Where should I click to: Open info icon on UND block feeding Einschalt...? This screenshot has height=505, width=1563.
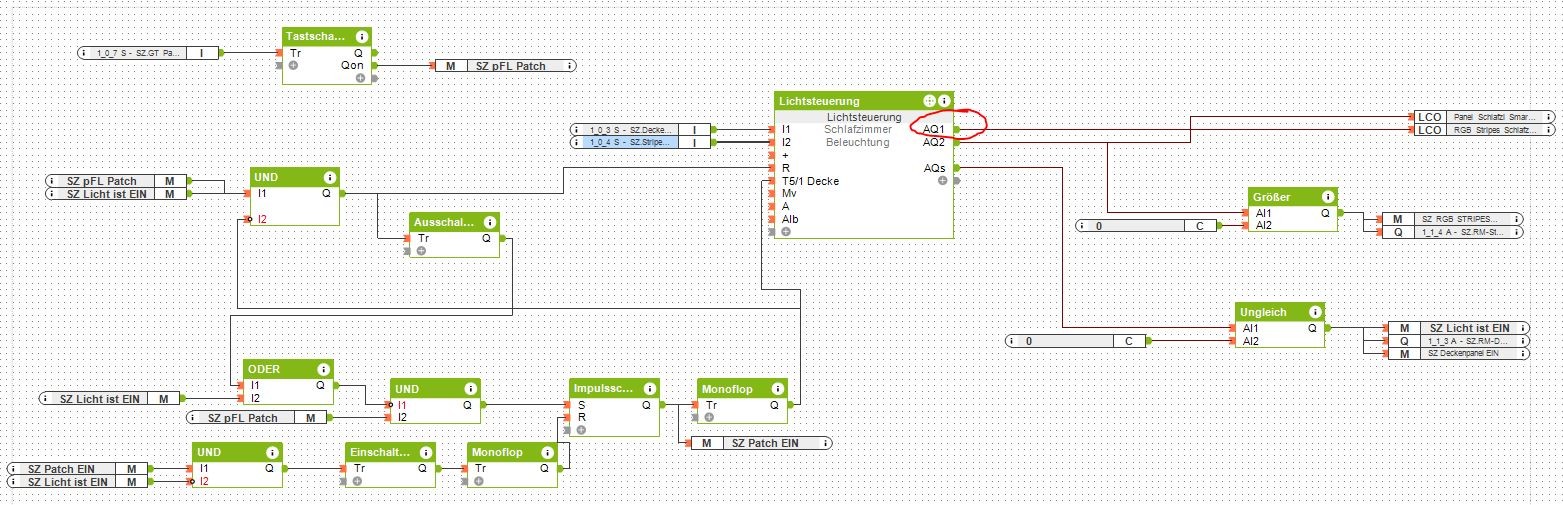pyautogui.click(x=272, y=452)
